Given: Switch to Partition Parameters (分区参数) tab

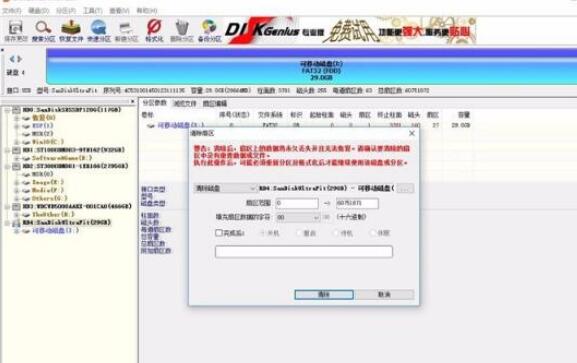Looking at the screenshot, I should pyautogui.click(x=154, y=103).
